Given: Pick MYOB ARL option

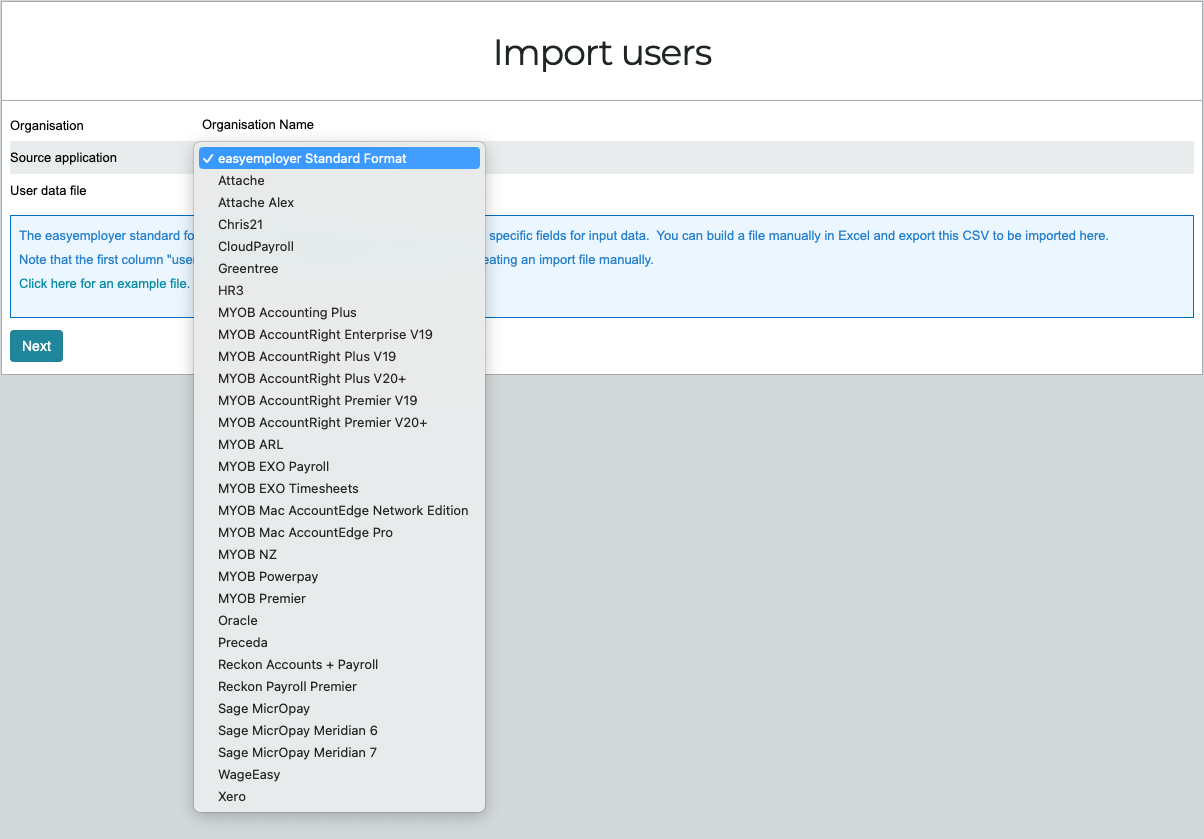Looking at the screenshot, I should pos(339,444).
